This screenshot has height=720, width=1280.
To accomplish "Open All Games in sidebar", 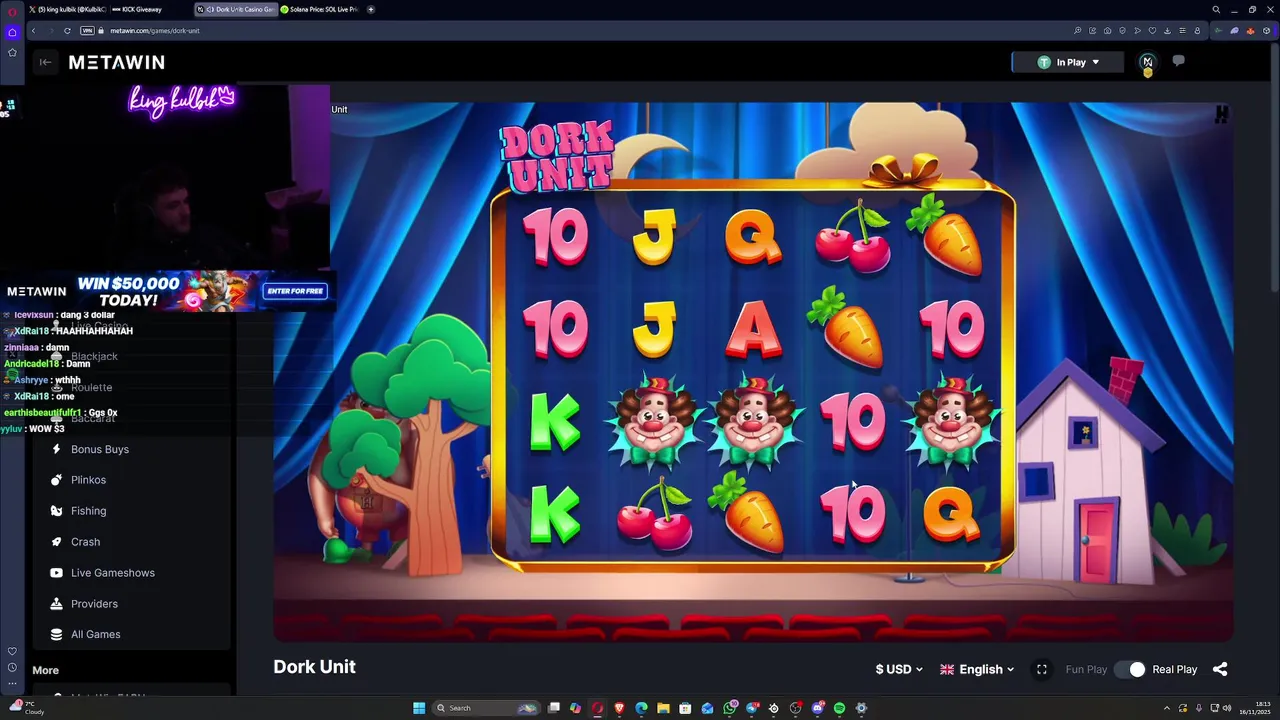I will point(95,634).
